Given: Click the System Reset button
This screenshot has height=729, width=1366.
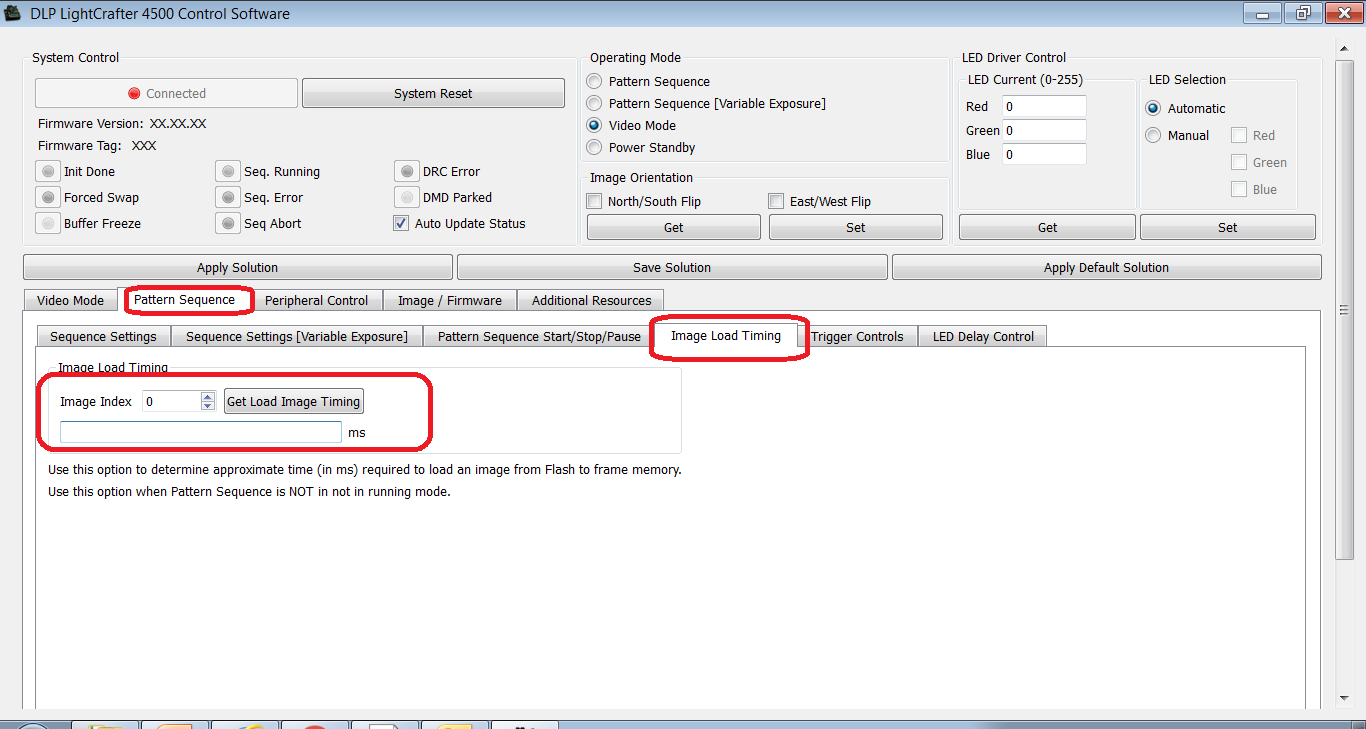Looking at the screenshot, I should coord(433,93).
